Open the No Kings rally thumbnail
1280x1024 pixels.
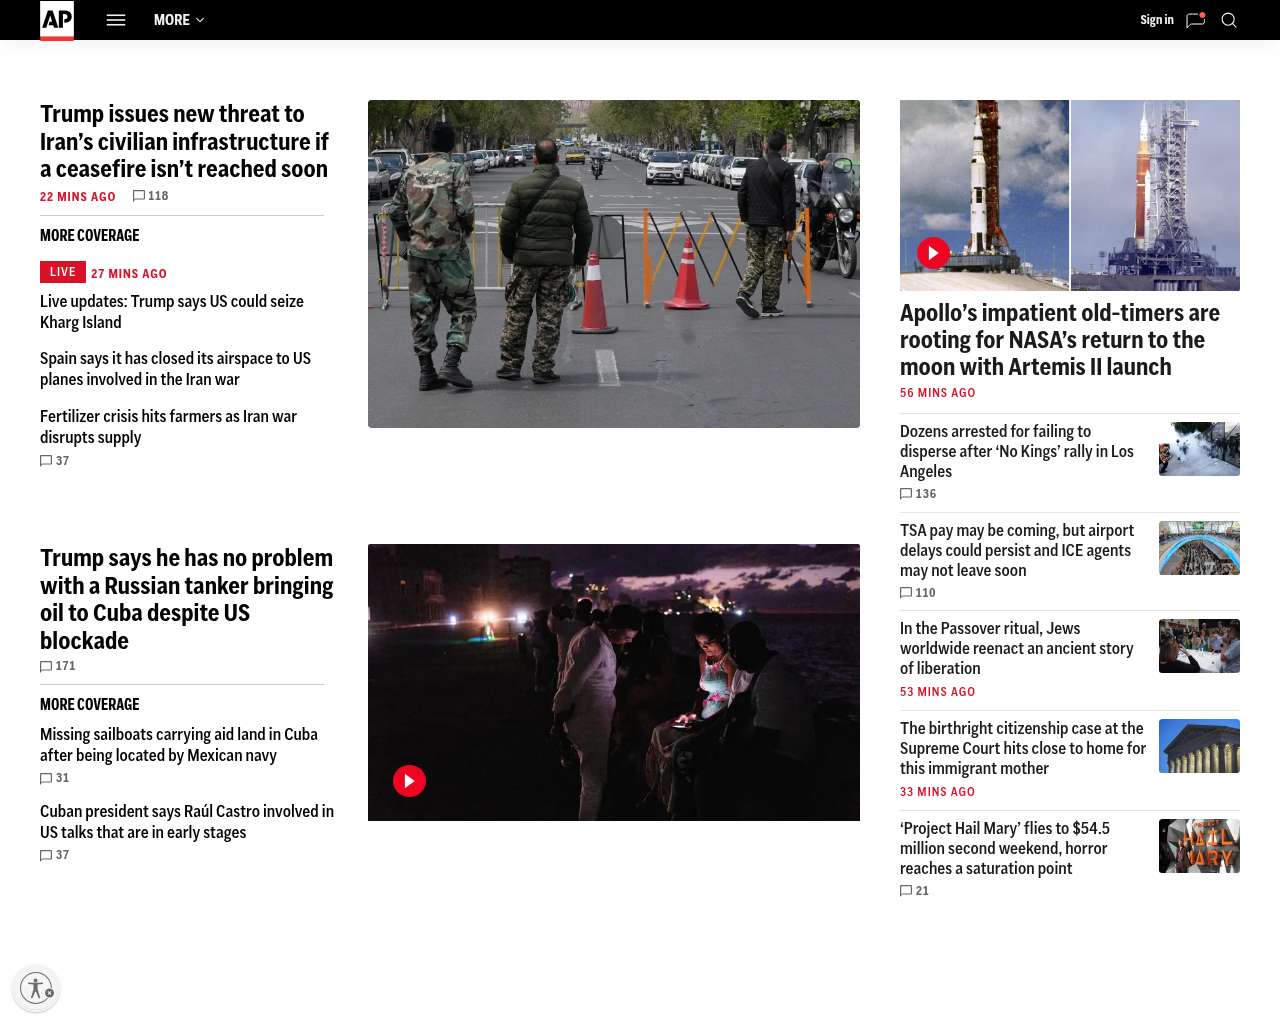tap(1199, 449)
